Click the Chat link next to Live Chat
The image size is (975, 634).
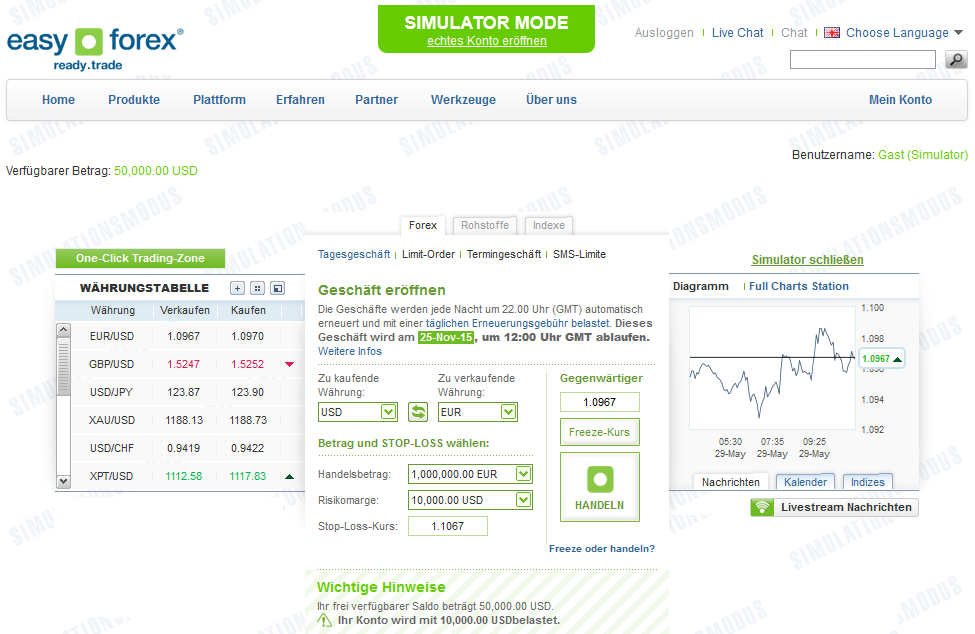click(x=794, y=33)
